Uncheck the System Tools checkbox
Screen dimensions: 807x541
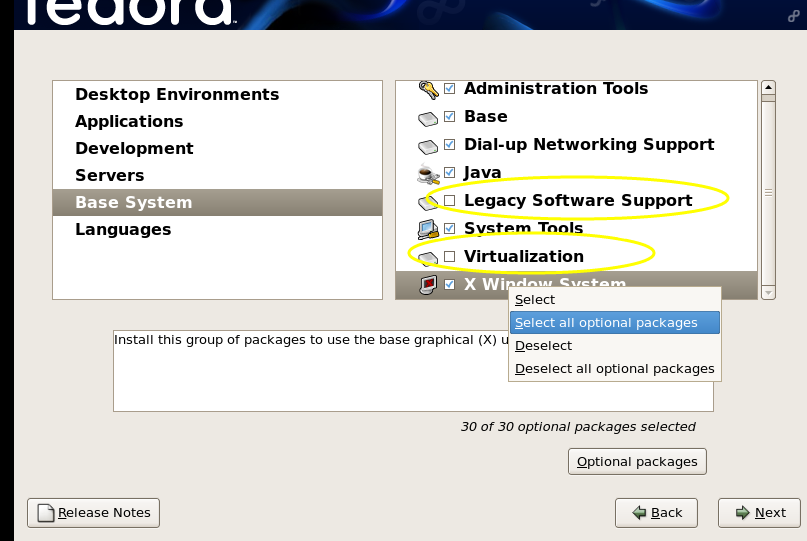(449, 228)
